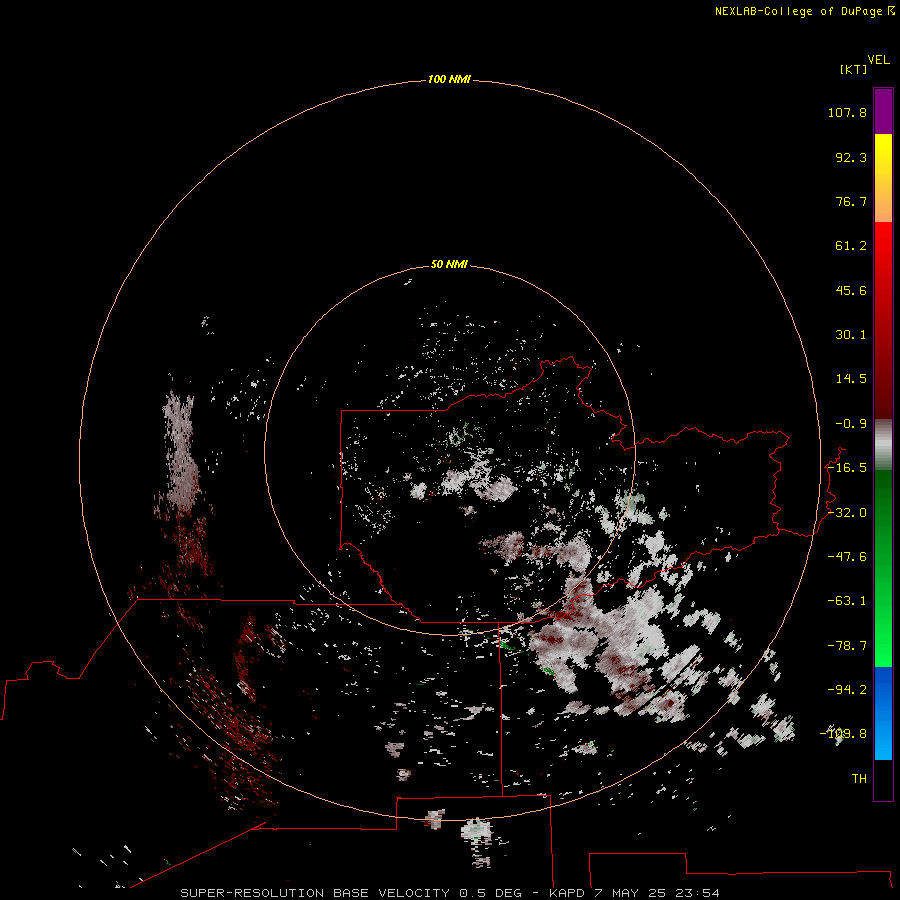Click the 45.6 velocity scale value
Image resolution: width=900 pixels, height=900 pixels.
pos(851,290)
